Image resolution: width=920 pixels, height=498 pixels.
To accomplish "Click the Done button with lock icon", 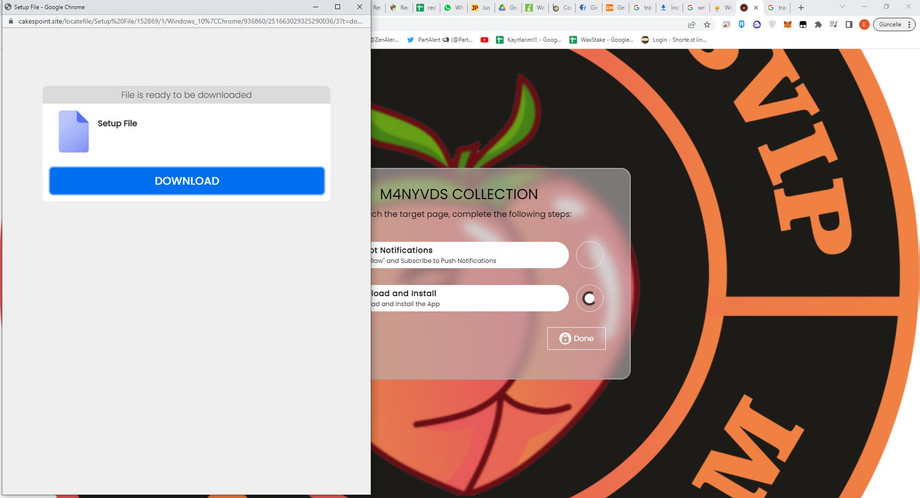I will coord(576,338).
